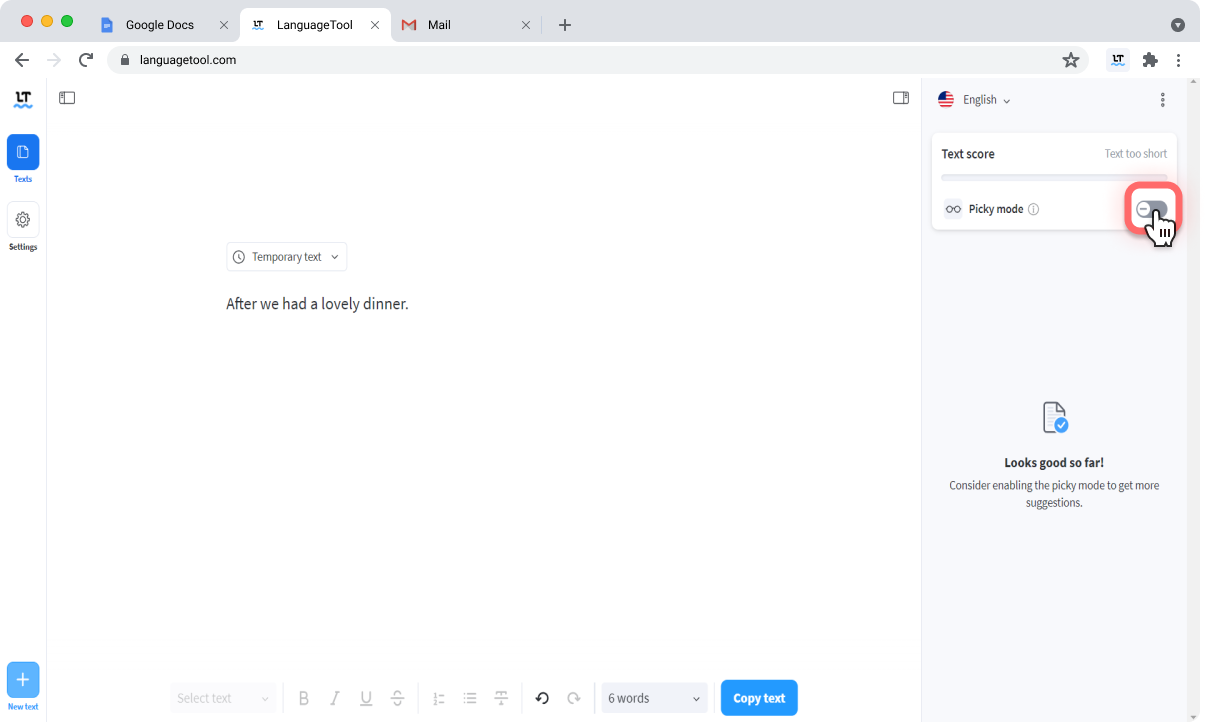
Task: Open the Settings gear in sidebar
Action: click(23, 219)
